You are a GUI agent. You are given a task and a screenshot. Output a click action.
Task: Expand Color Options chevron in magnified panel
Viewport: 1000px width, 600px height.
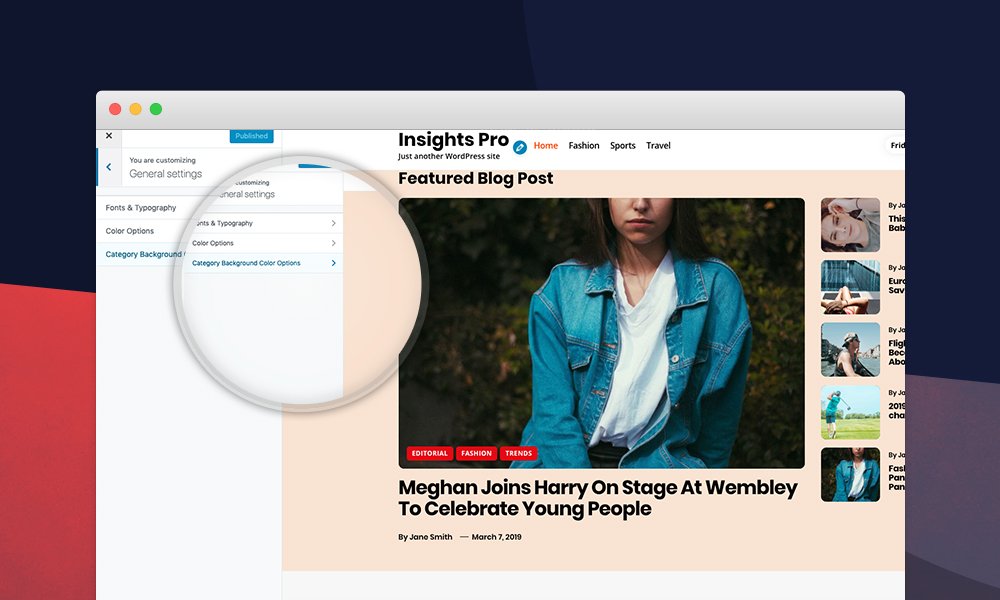click(334, 243)
